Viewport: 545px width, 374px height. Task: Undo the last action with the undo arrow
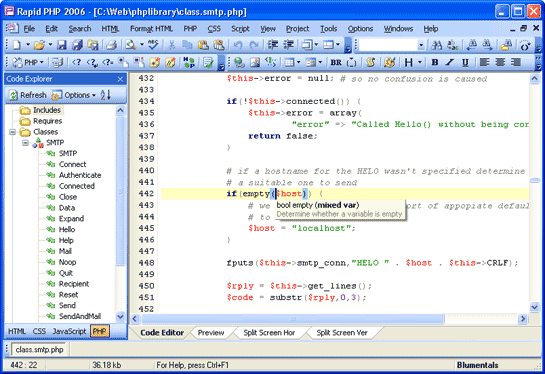point(238,45)
